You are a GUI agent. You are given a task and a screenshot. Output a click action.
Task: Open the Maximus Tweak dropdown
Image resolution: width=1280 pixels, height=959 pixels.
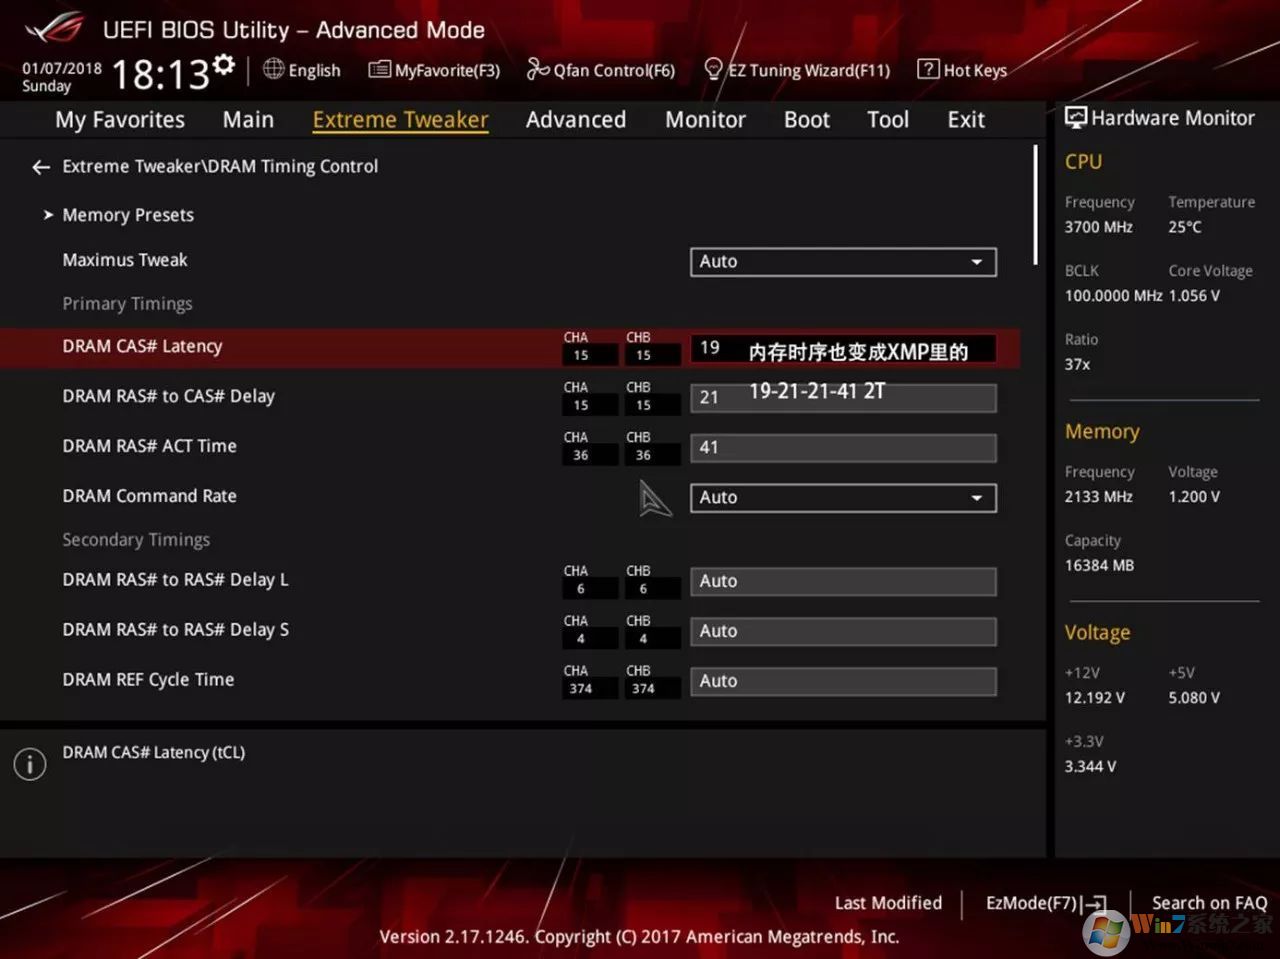tap(842, 261)
